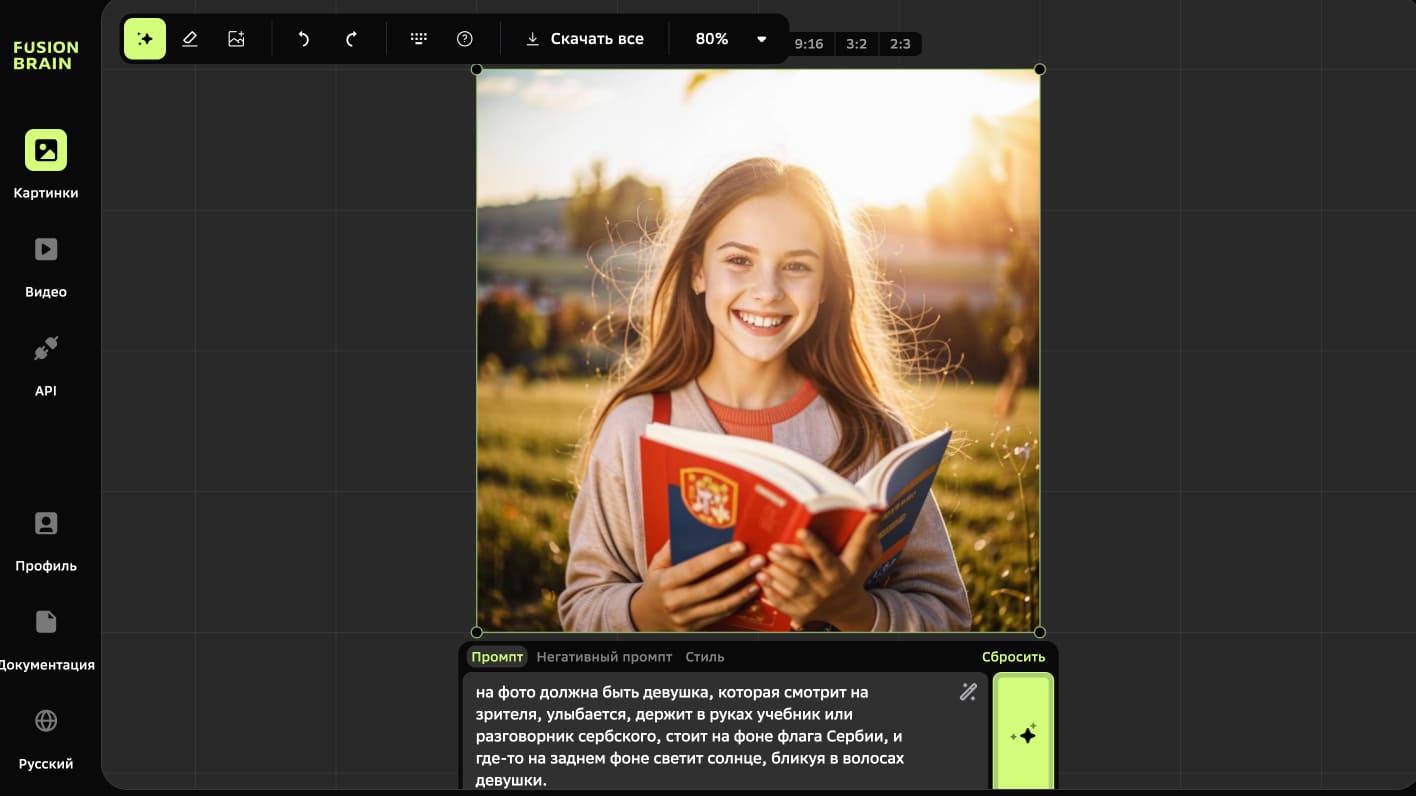
Task: Open the Видео section in sidebar
Action: (46, 265)
